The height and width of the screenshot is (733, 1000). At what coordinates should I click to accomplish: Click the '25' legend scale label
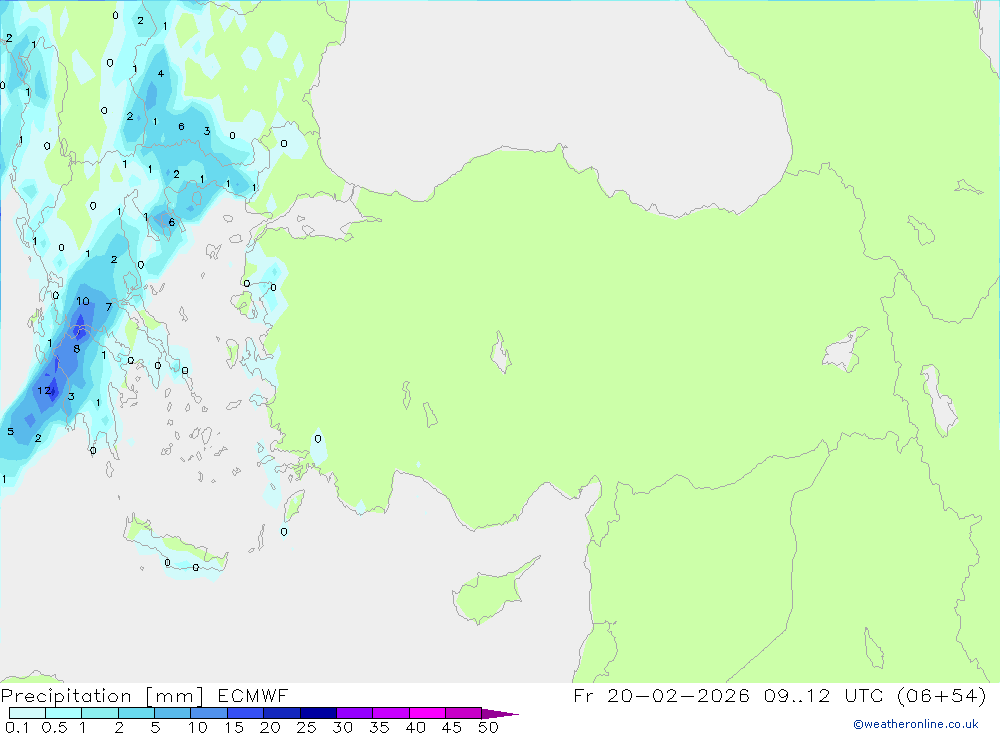click(307, 727)
